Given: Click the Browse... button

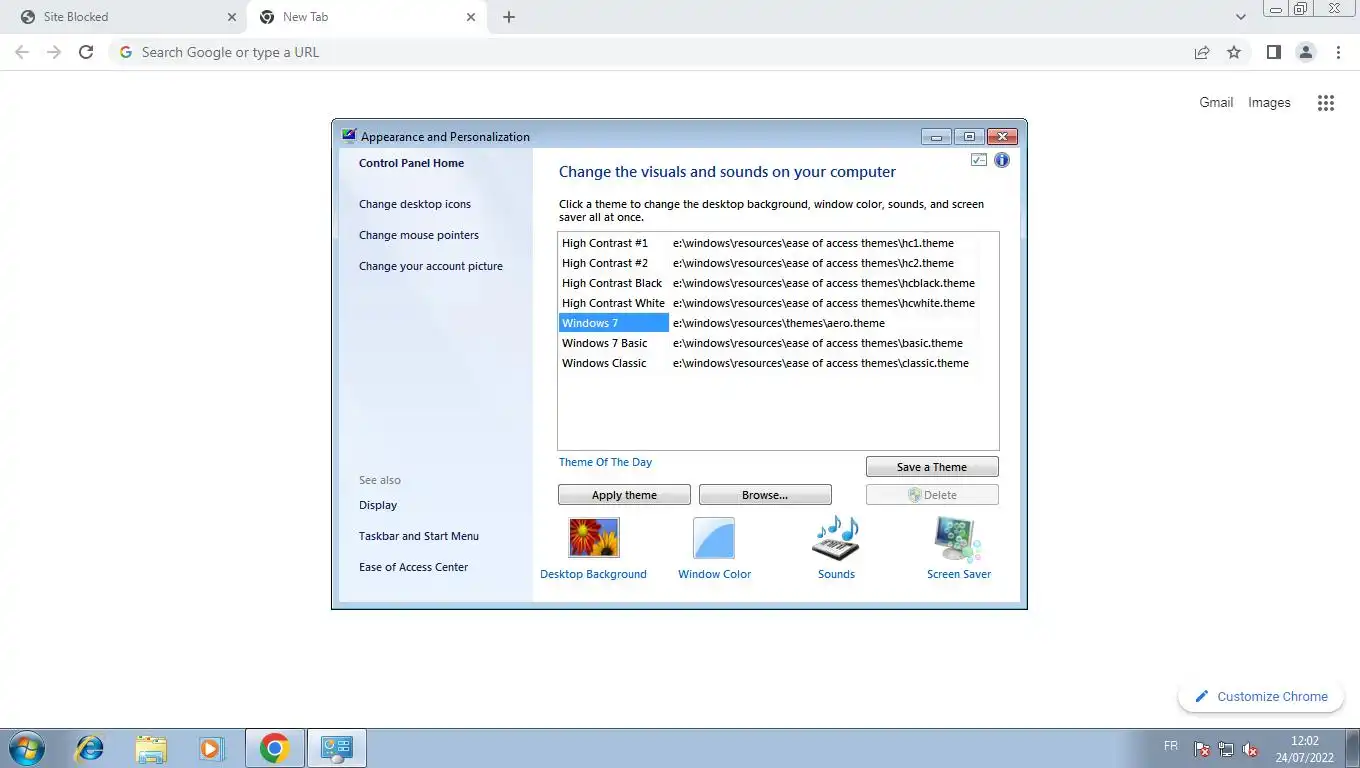Looking at the screenshot, I should (765, 495).
